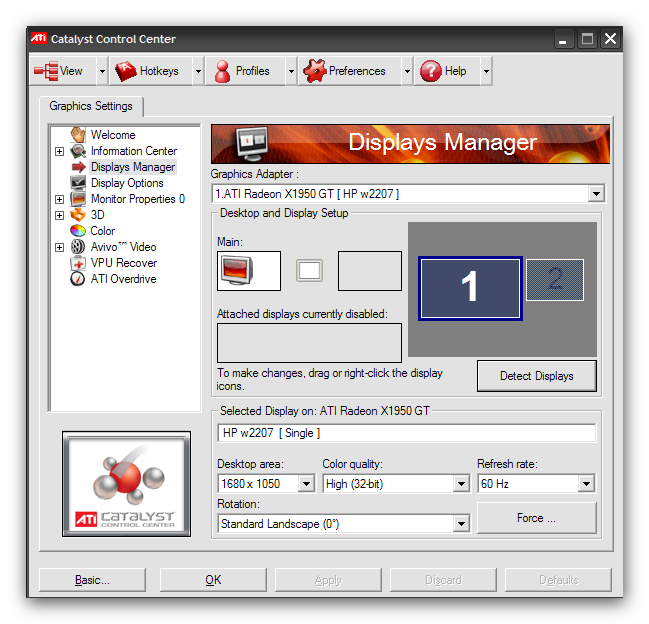Viewport: 649px width, 624px height.
Task: Open the Desktop area resolution dropdown
Action: [x=306, y=484]
